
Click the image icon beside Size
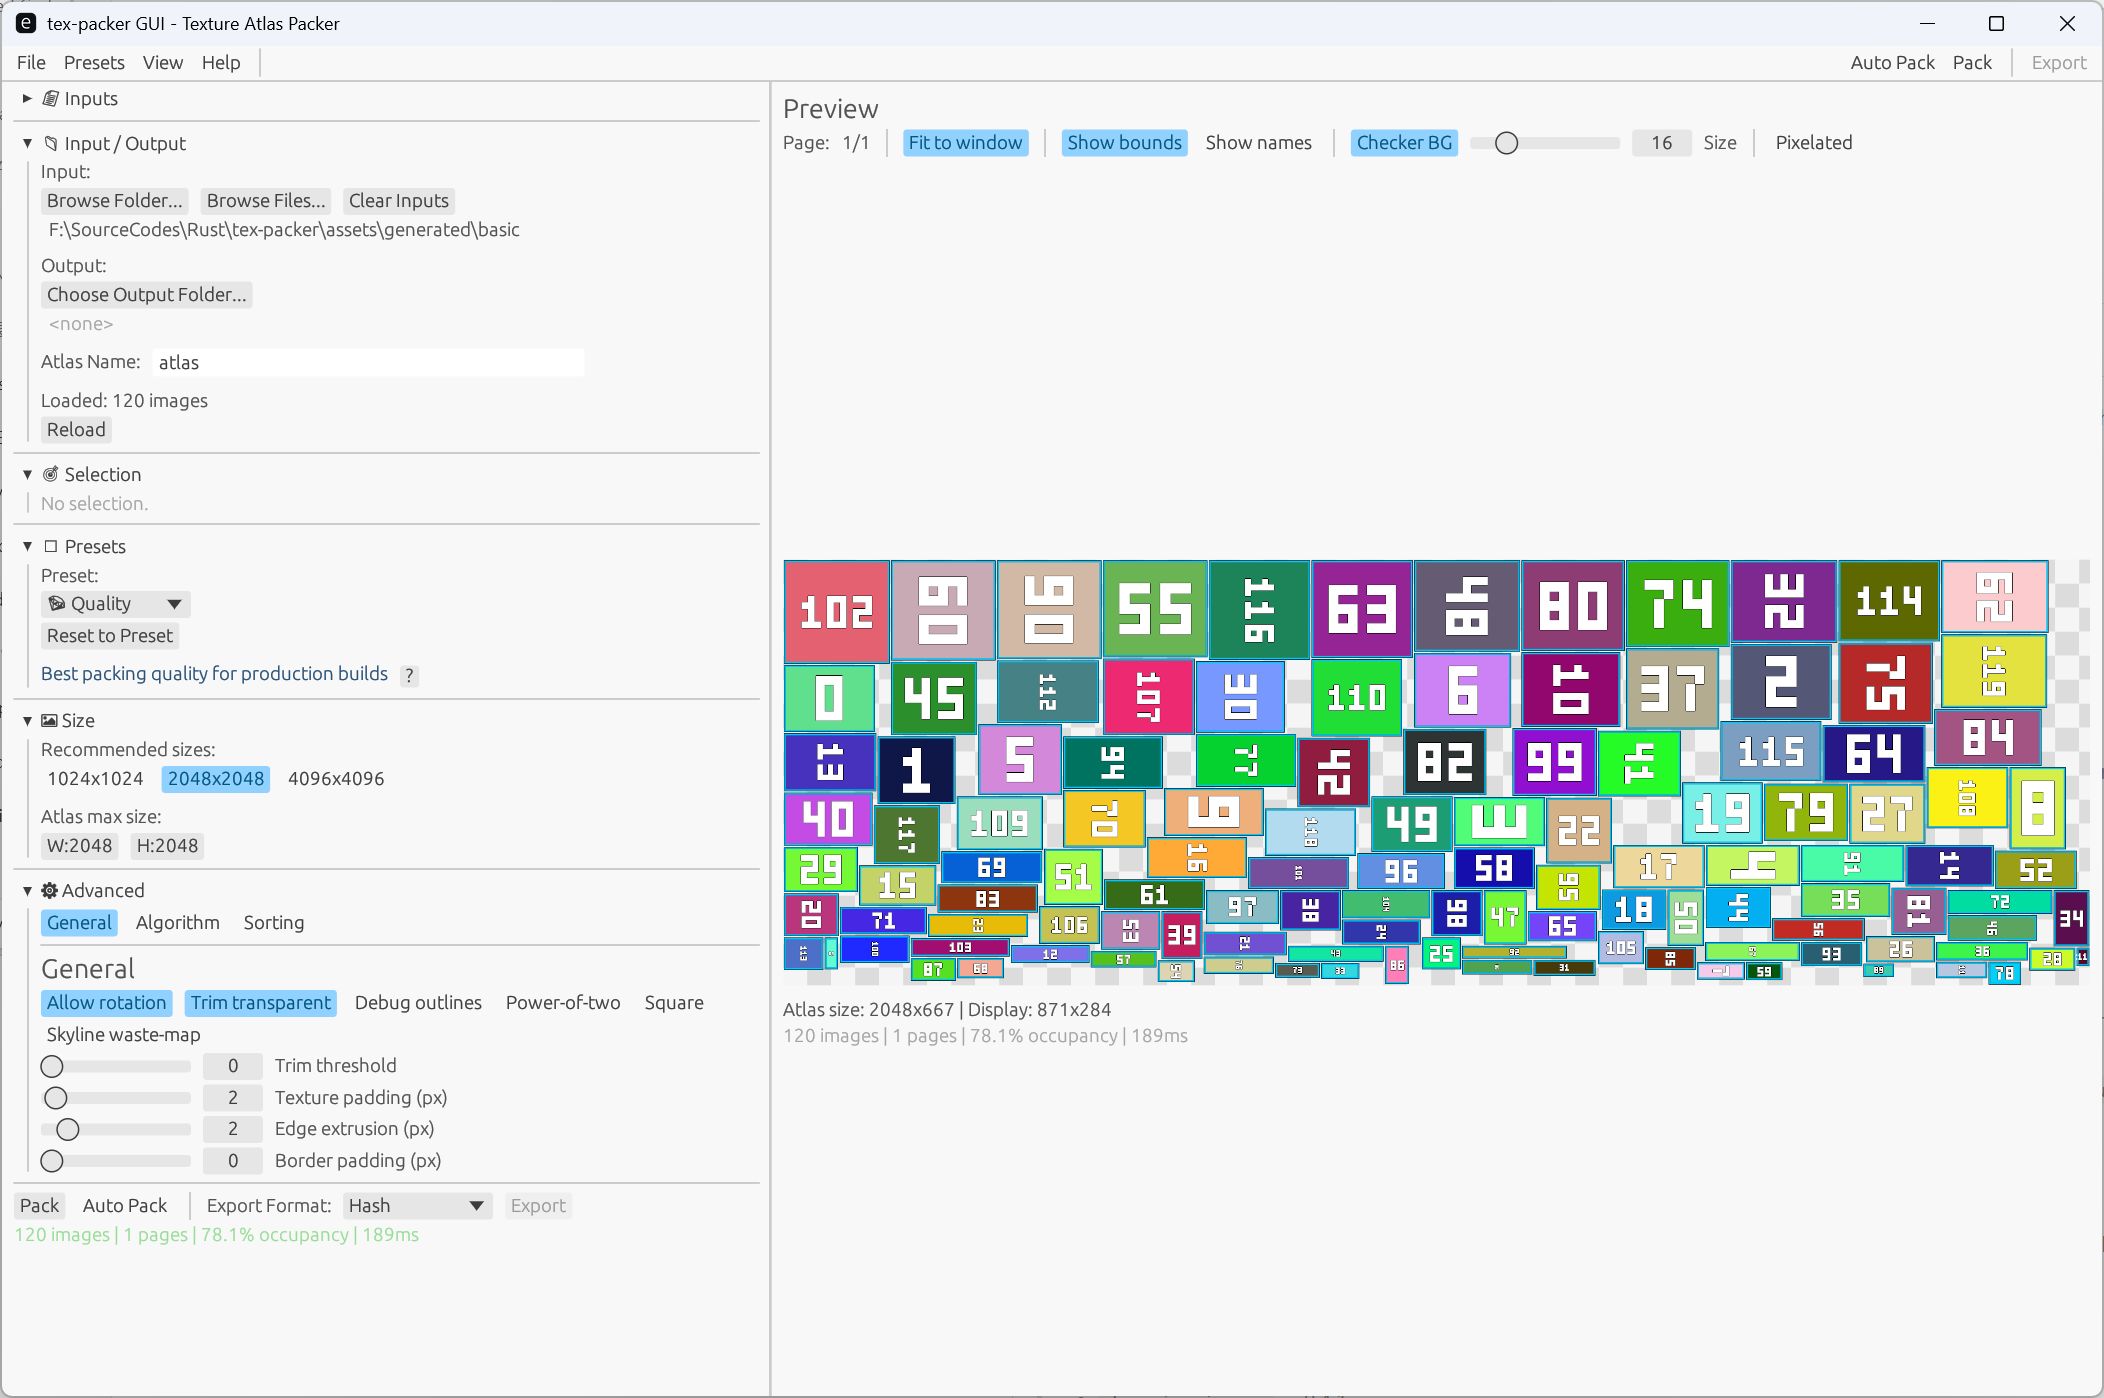pos(49,720)
